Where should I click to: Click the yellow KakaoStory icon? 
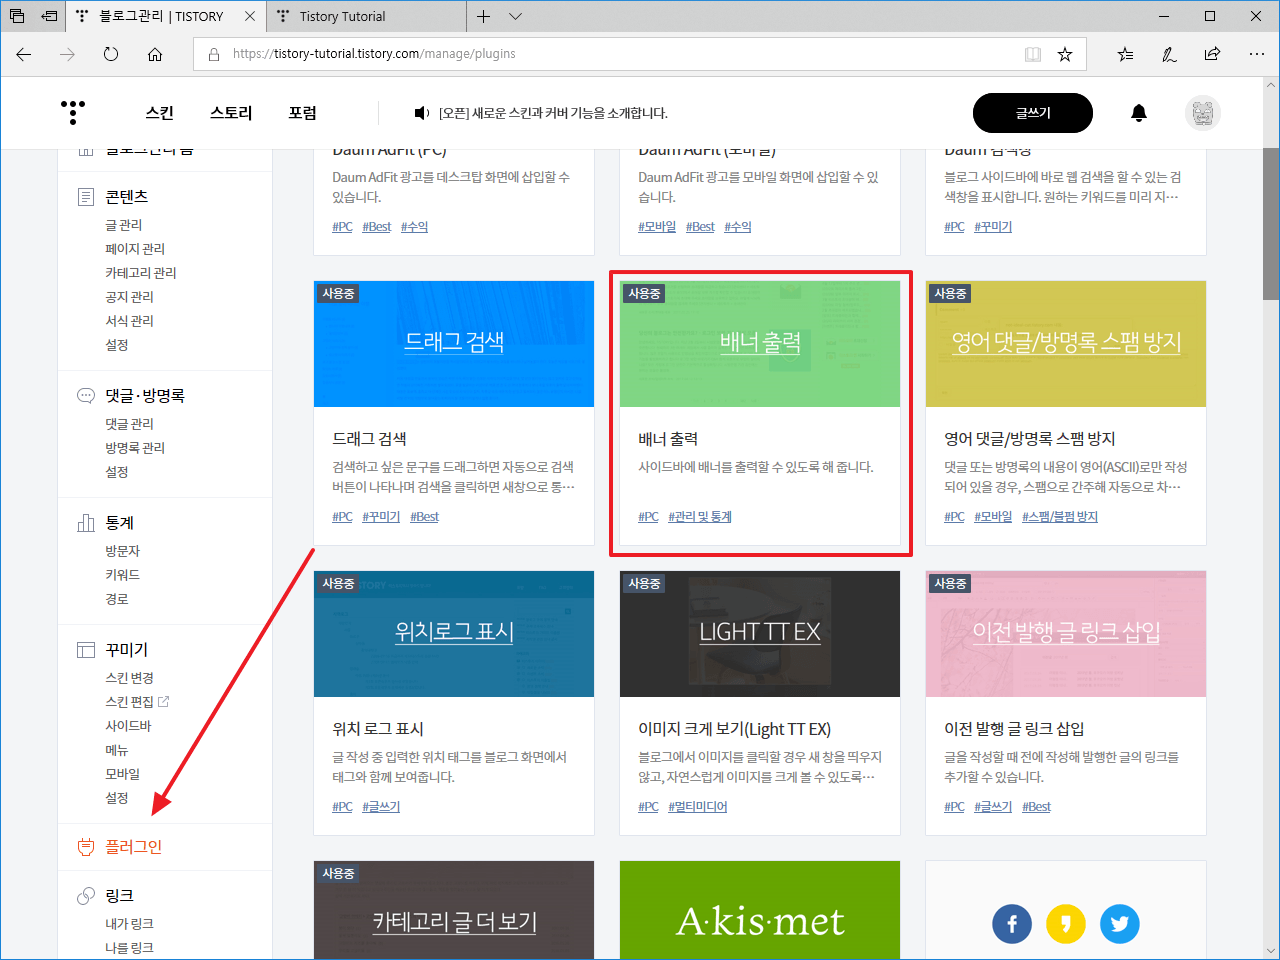(1066, 924)
